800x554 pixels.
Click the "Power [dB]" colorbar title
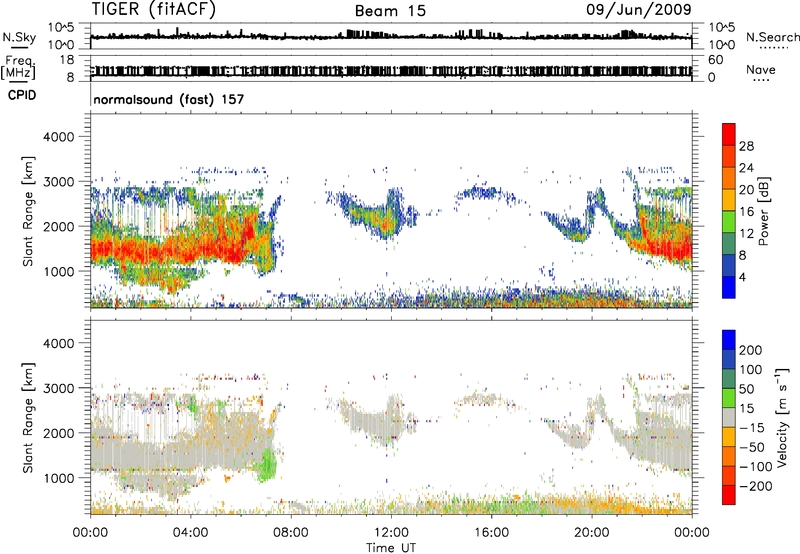click(x=764, y=211)
